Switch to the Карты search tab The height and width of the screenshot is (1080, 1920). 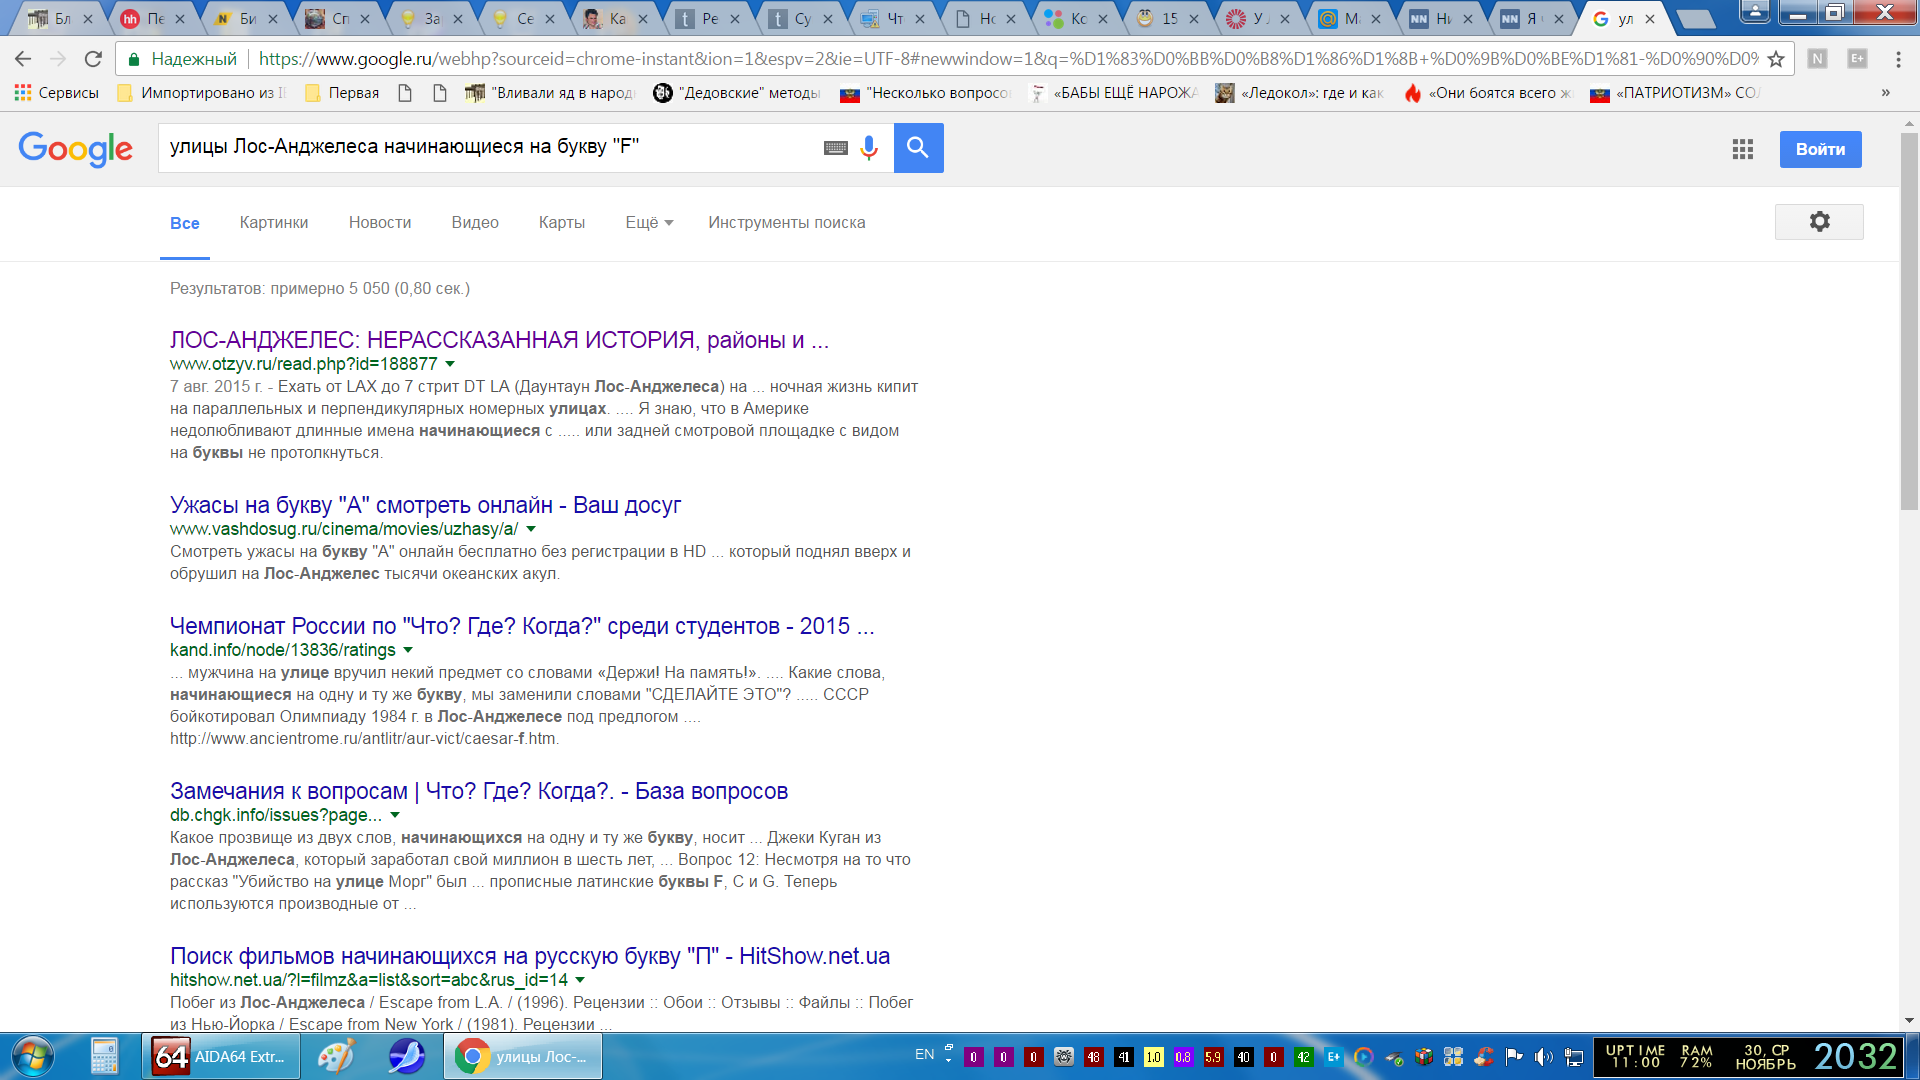click(561, 223)
